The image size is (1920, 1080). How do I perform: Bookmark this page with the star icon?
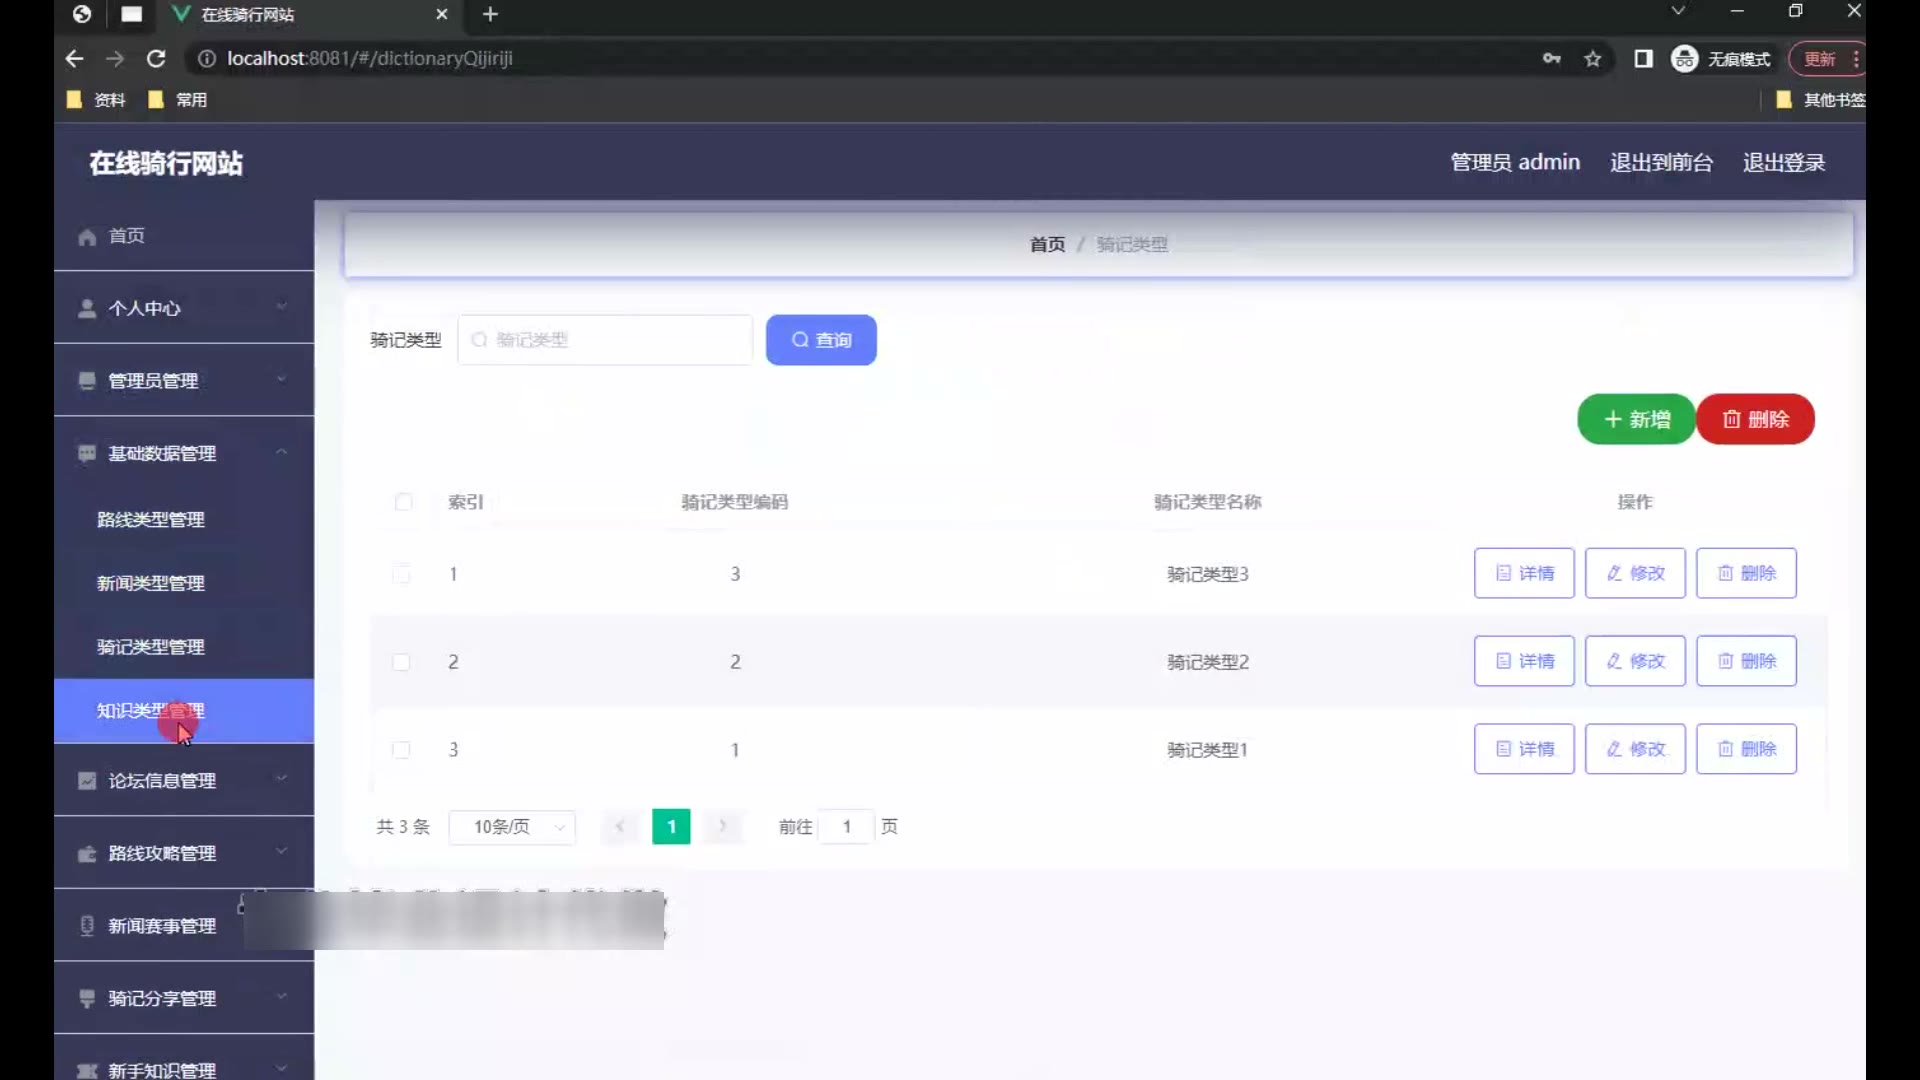[x=1593, y=59]
